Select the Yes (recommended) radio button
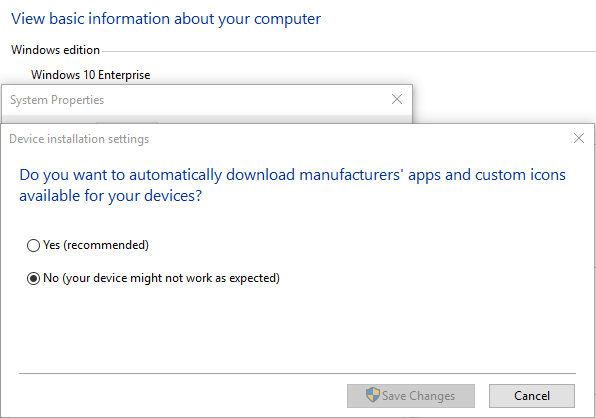 coord(33,245)
